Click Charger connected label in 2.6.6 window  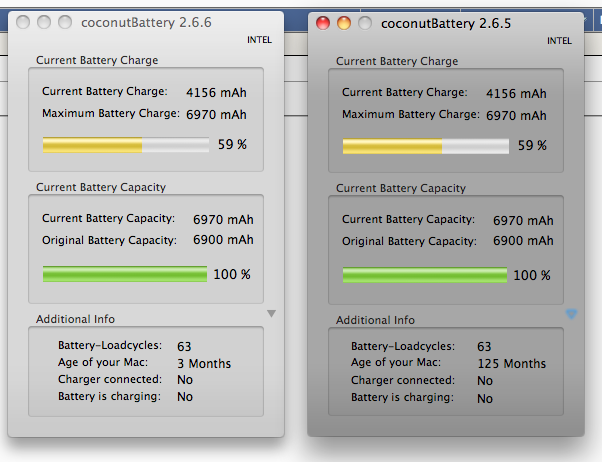tap(110, 379)
